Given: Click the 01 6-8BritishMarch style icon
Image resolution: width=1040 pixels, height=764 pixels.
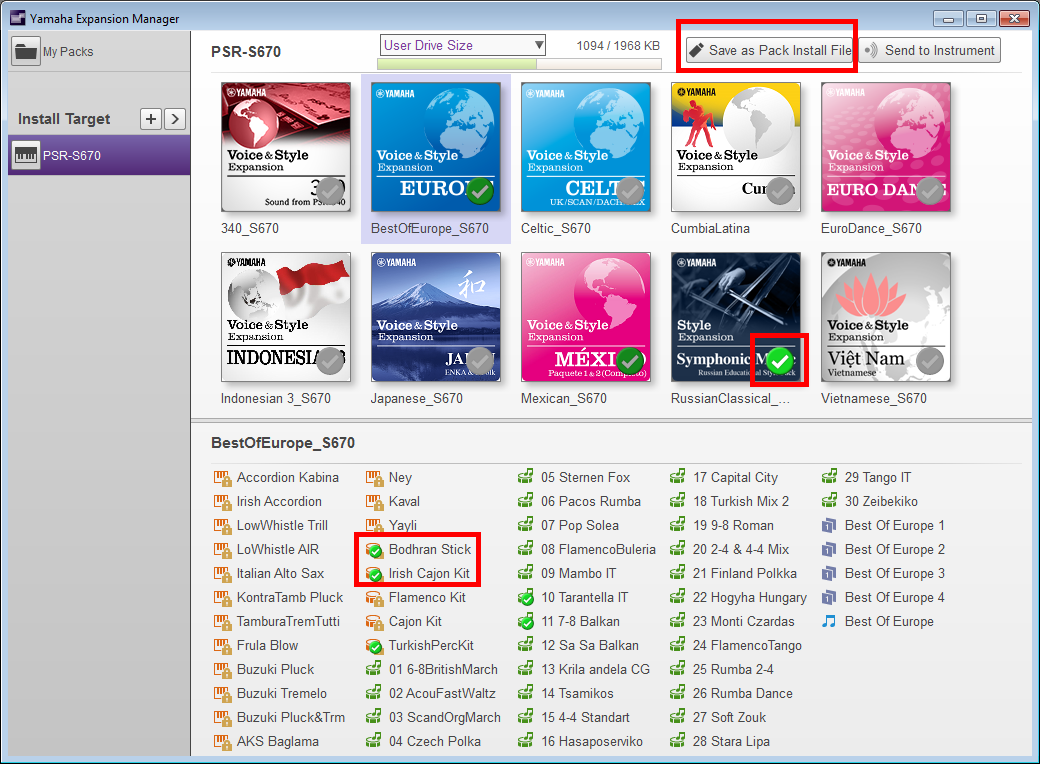Looking at the screenshot, I should pos(374,669).
